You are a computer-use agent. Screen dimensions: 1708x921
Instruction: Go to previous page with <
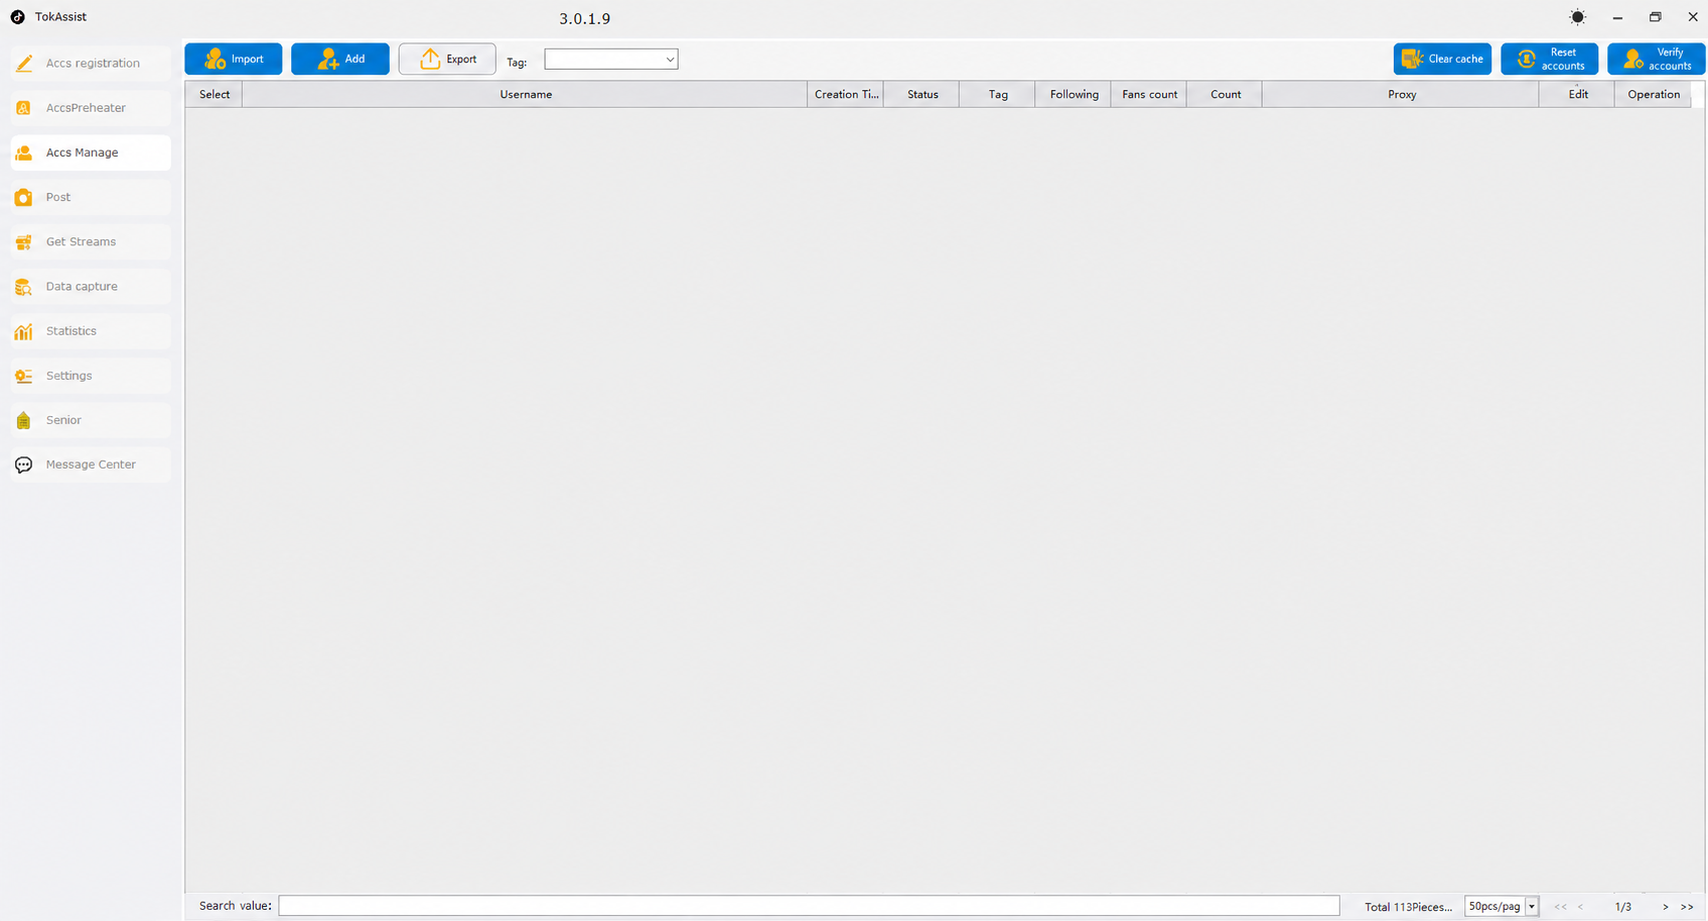click(1580, 907)
